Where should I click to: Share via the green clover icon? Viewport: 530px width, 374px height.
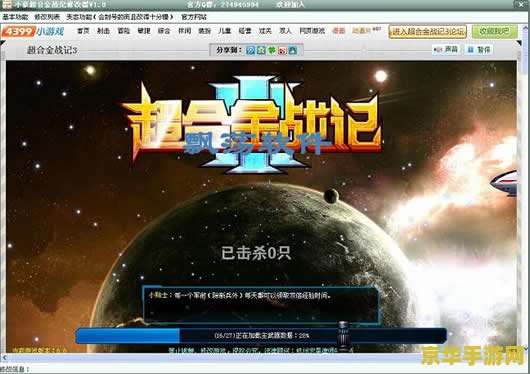pyautogui.click(x=272, y=50)
